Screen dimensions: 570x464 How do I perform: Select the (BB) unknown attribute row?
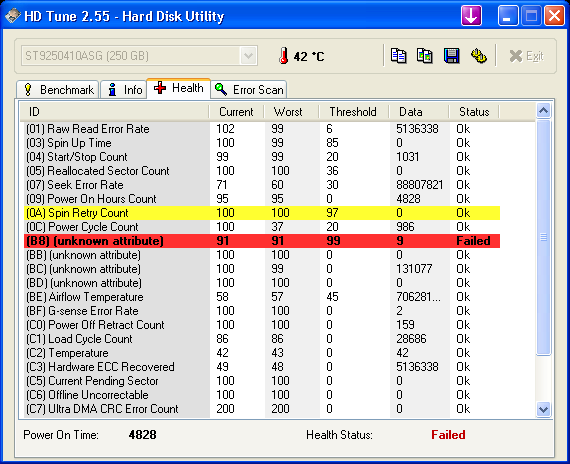[262, 255]
